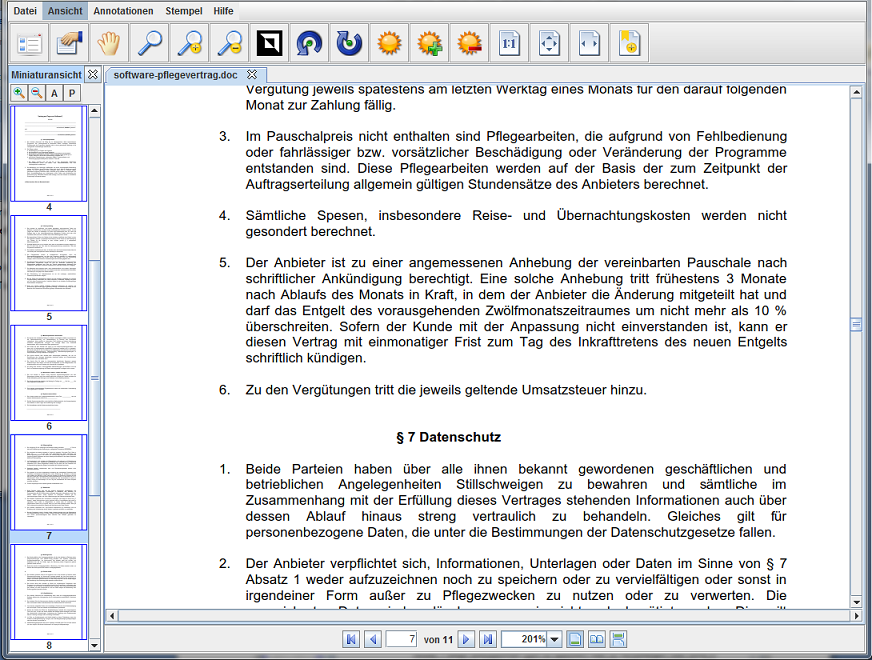Click document vertical scrollbar handle
This screenshot has height=660, width=872.
[856, 325]
